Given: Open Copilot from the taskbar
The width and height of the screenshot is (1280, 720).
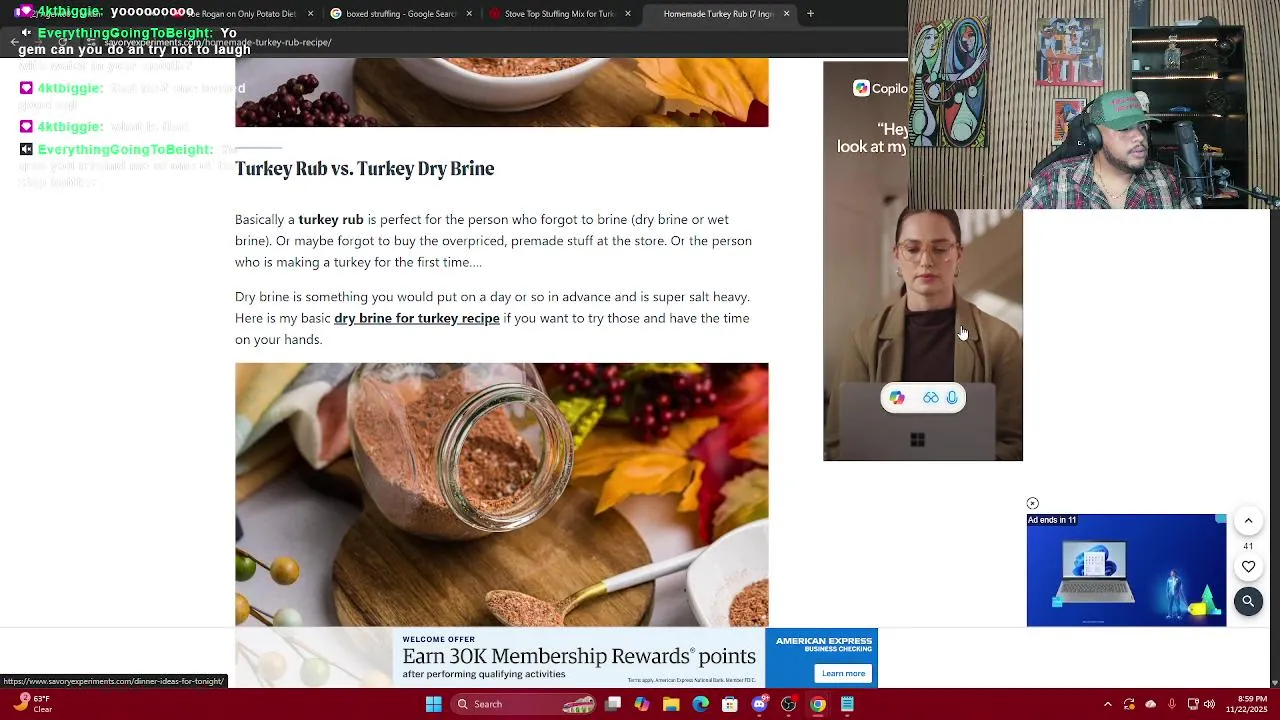Looking at the screenshot, I should click(642, 704).
